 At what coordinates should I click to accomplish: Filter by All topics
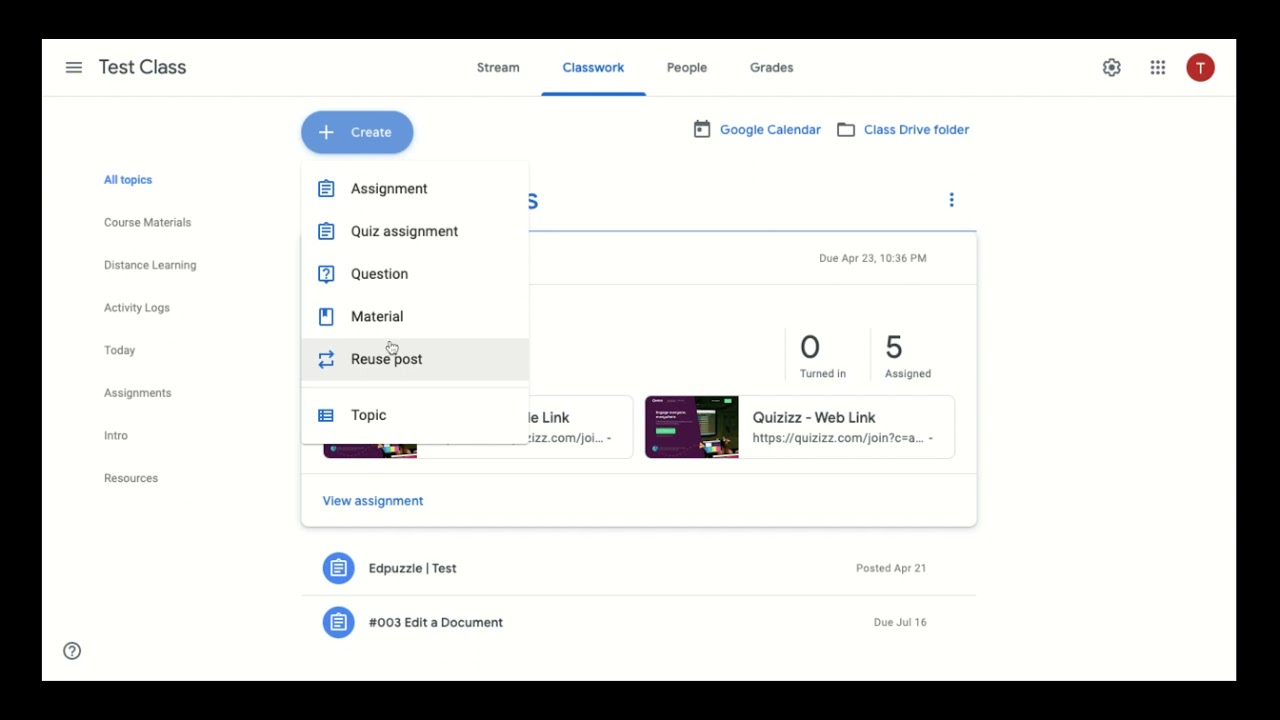pos(128,180)
